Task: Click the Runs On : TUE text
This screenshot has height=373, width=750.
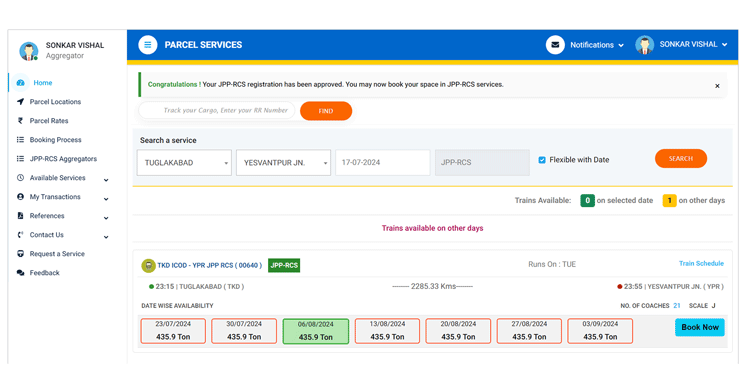Action: click(552, 264)
